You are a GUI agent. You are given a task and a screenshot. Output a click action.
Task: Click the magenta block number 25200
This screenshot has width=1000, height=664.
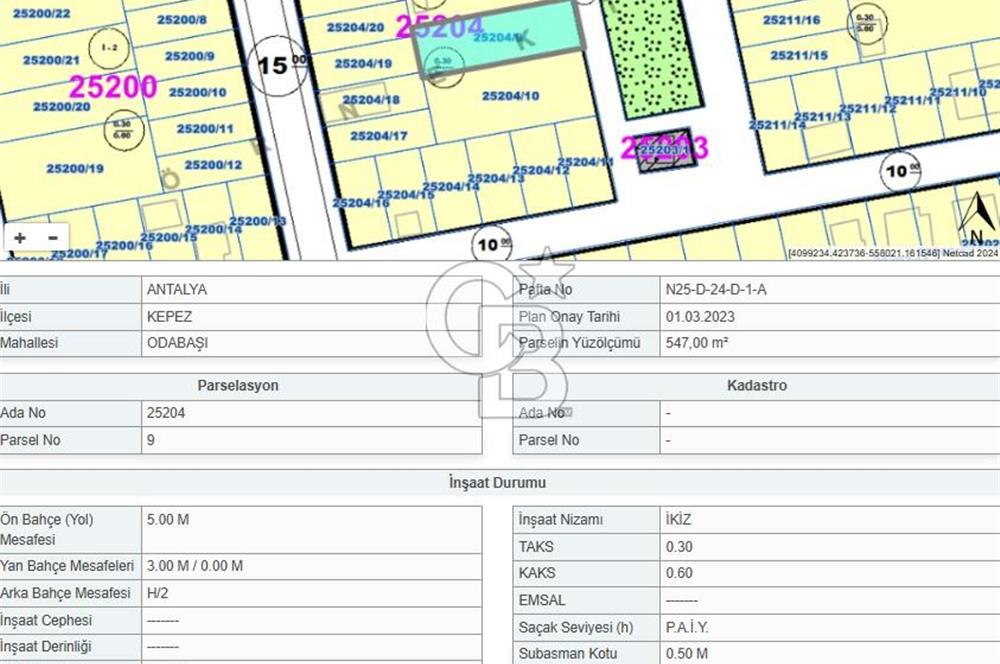(112, 87)
